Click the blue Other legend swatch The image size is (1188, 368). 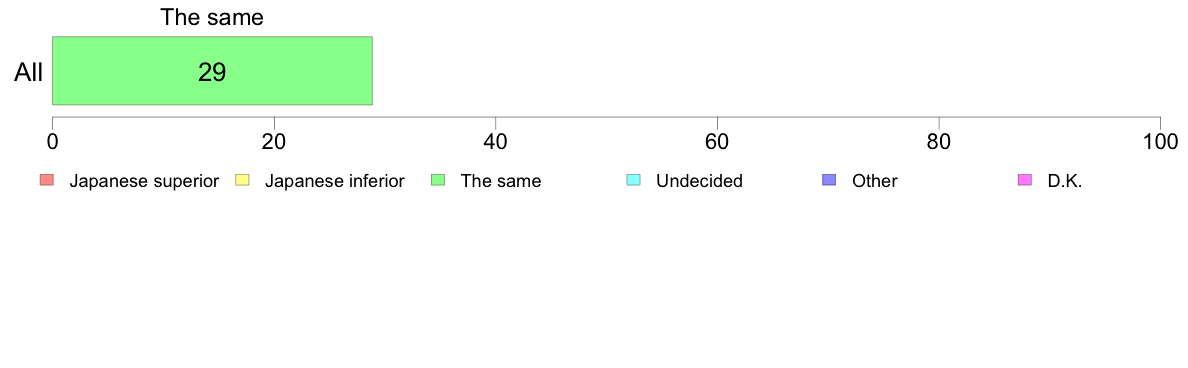pos(829,180)
